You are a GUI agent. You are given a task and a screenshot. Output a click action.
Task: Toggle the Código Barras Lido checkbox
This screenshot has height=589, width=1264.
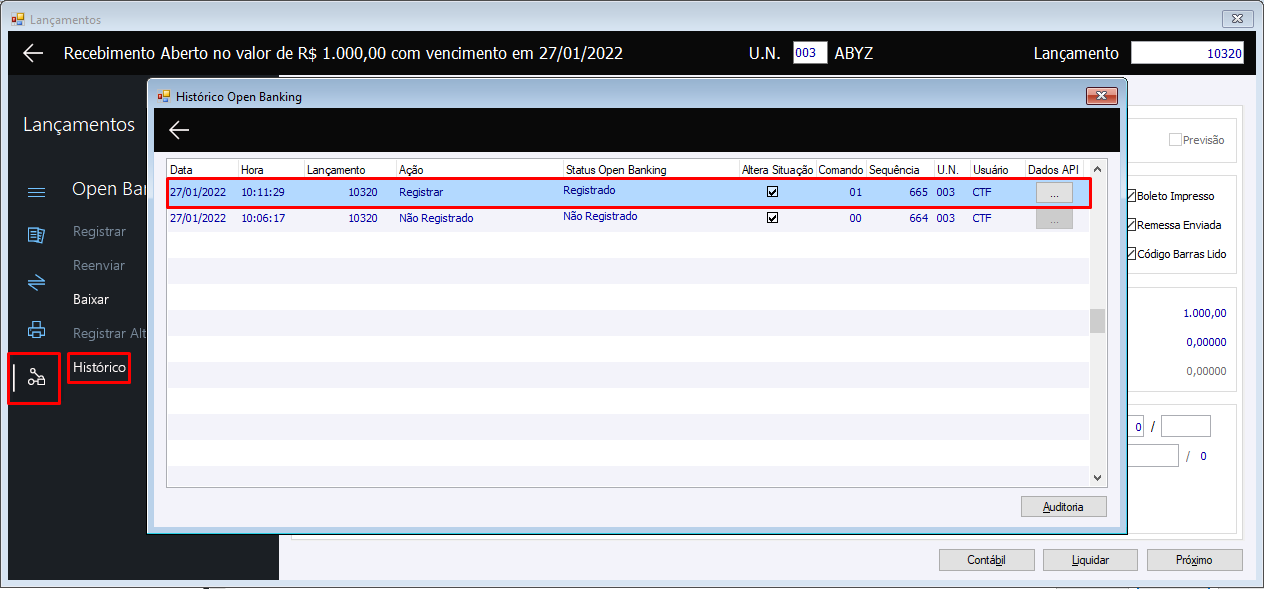(1131, 254)
